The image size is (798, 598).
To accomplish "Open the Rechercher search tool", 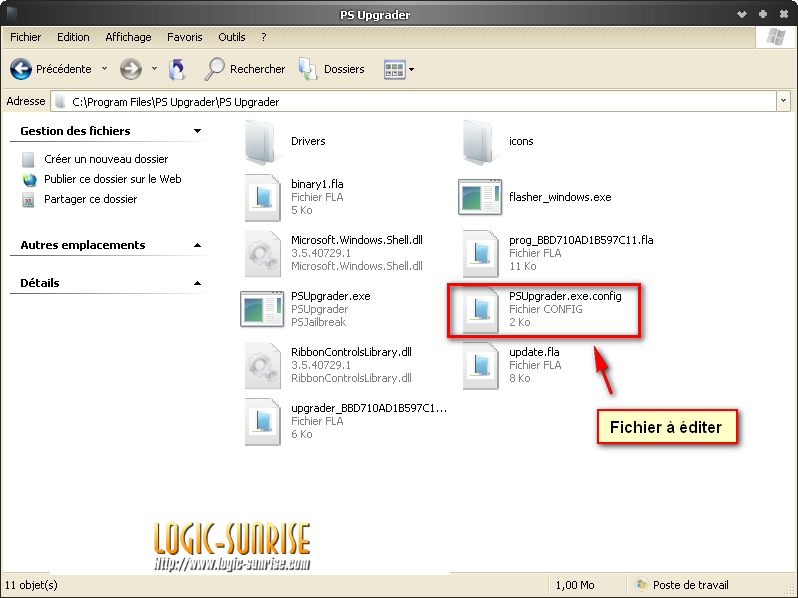I will 245,69.
